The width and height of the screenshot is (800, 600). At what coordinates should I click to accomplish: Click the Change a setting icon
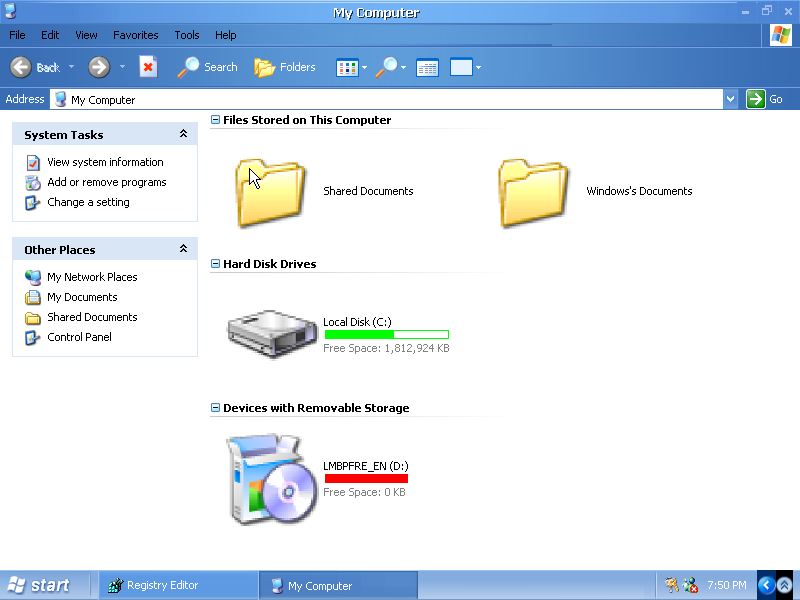click(33, 203)
